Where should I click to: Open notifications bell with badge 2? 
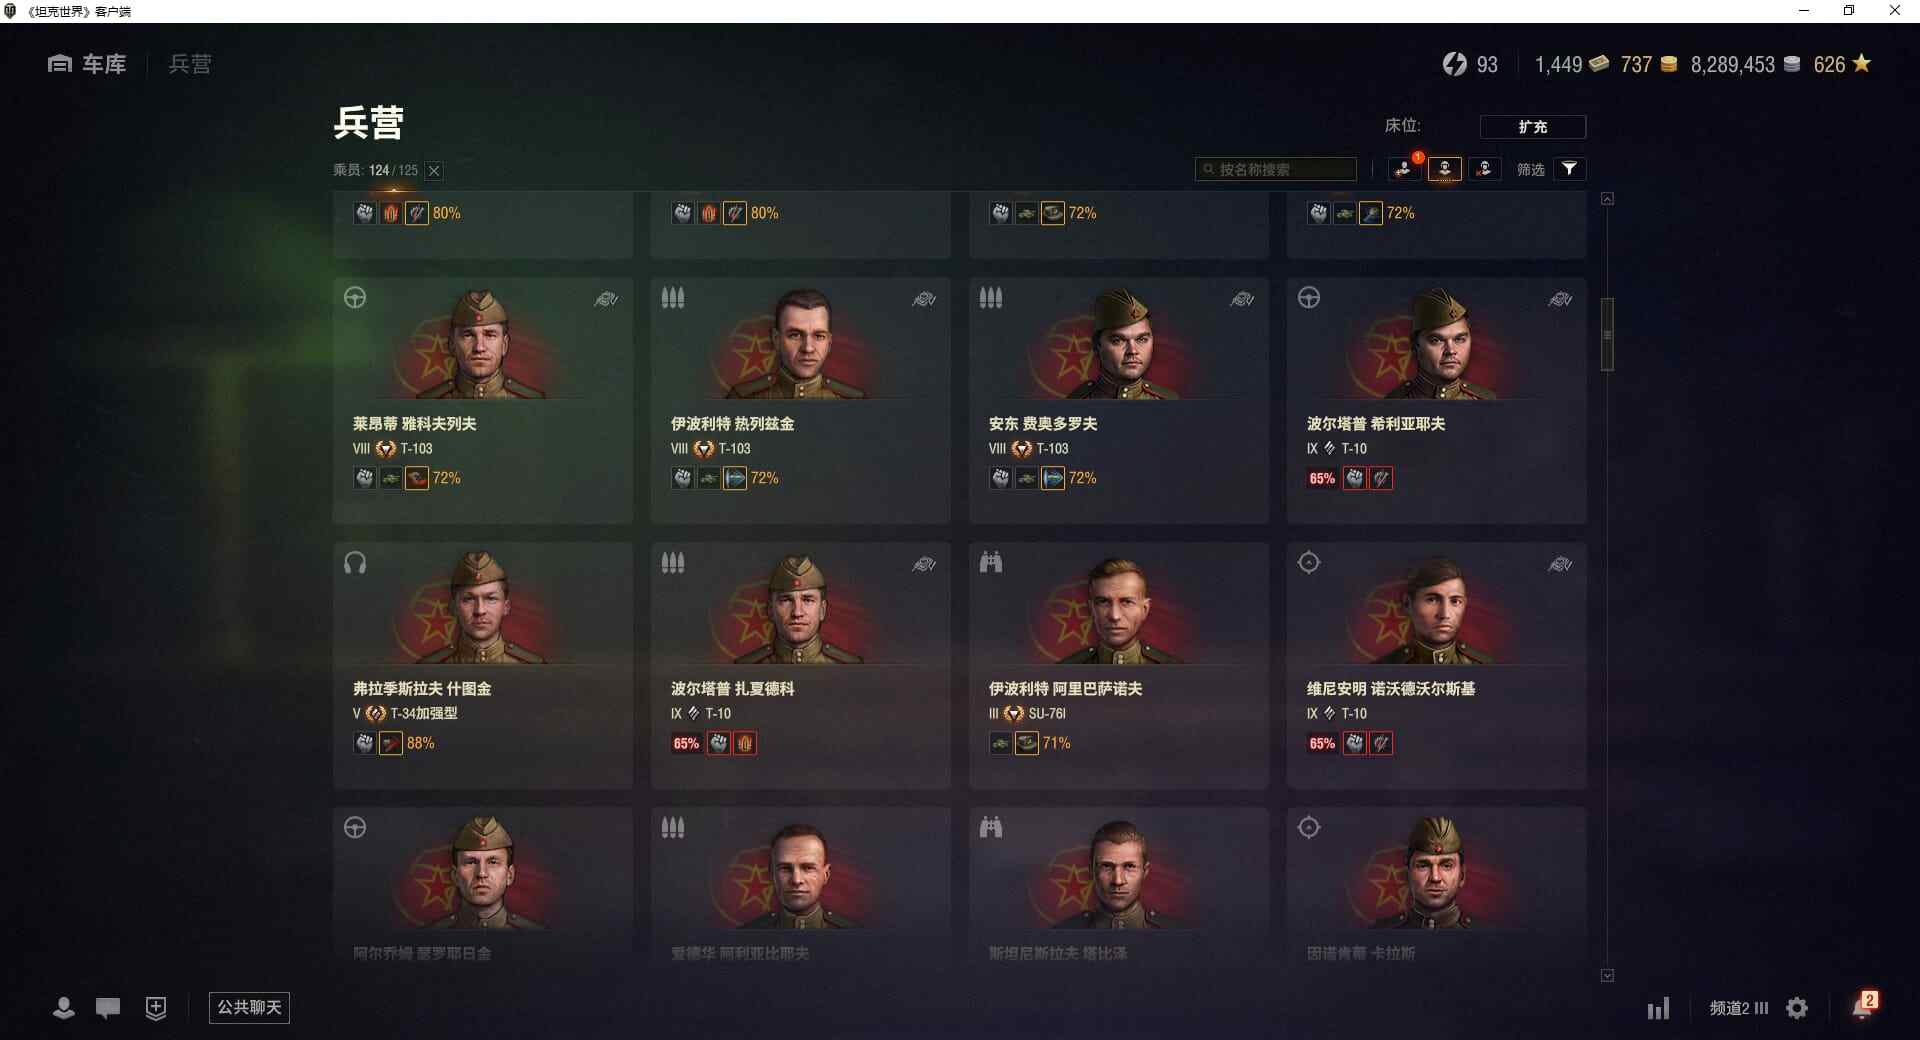coord(1864,1005)
